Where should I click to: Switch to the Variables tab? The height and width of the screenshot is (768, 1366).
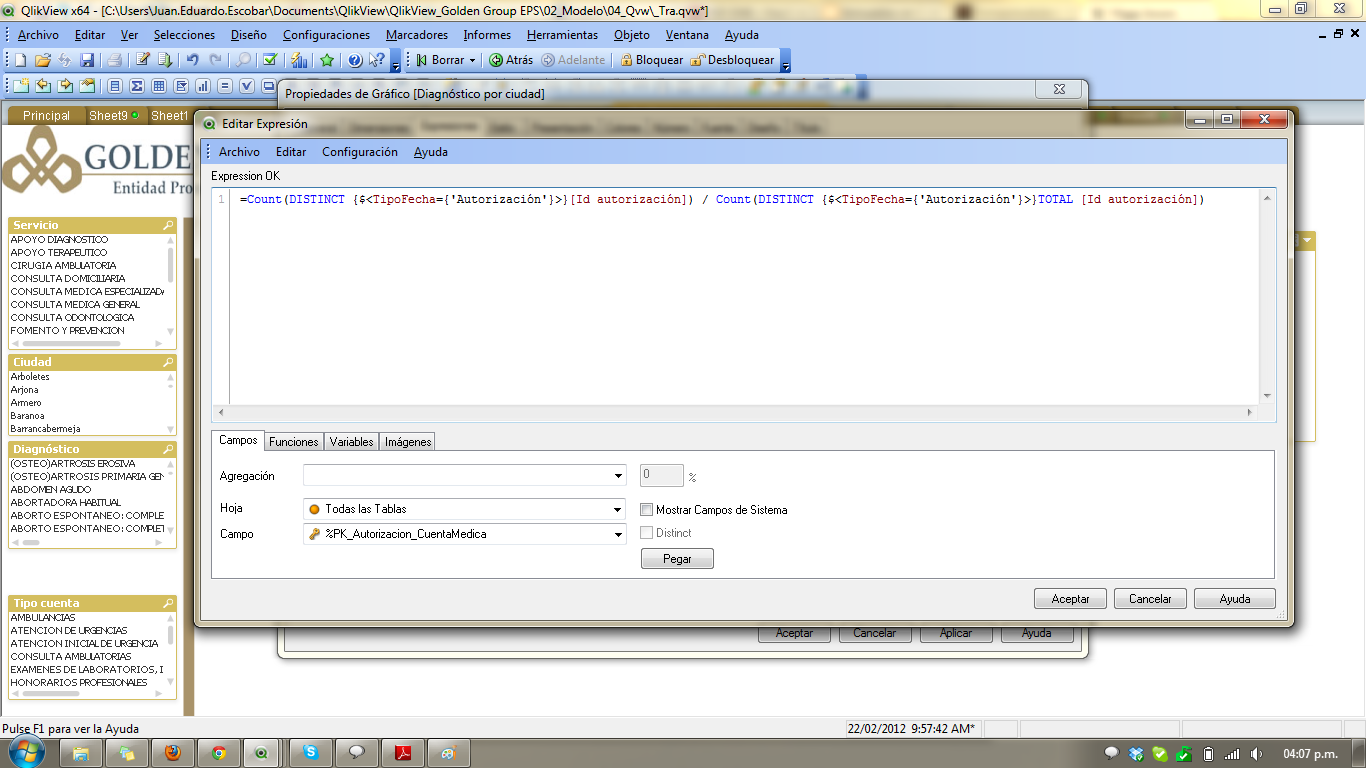tap(351, 442)
